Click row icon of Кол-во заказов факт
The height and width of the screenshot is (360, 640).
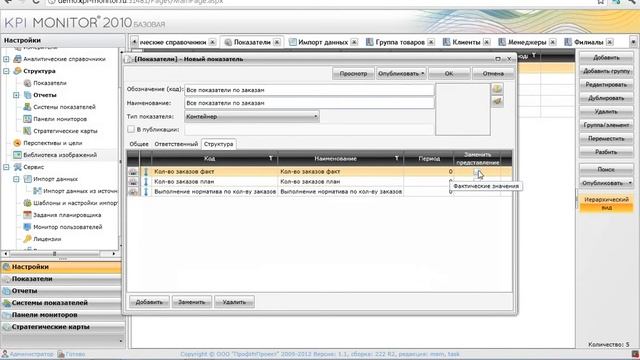coord(133,172)
